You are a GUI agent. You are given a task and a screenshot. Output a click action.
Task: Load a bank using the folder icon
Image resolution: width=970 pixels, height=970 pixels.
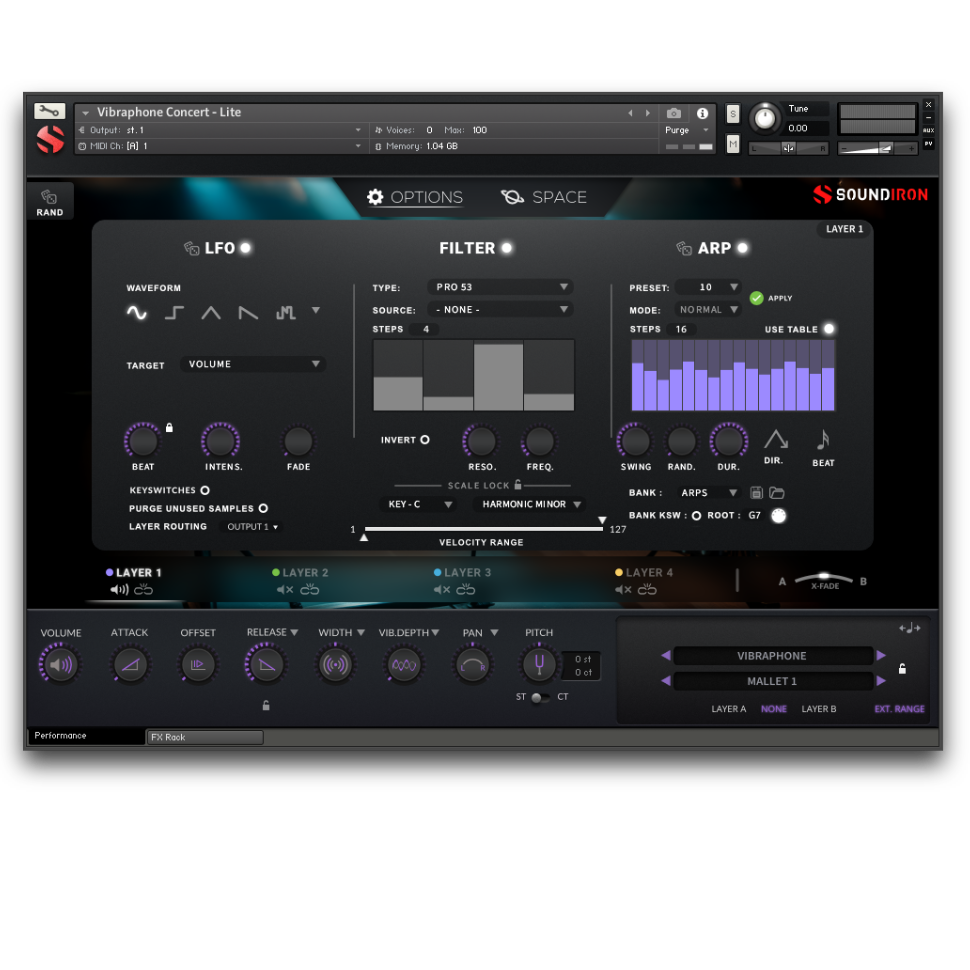click(777, 492)
